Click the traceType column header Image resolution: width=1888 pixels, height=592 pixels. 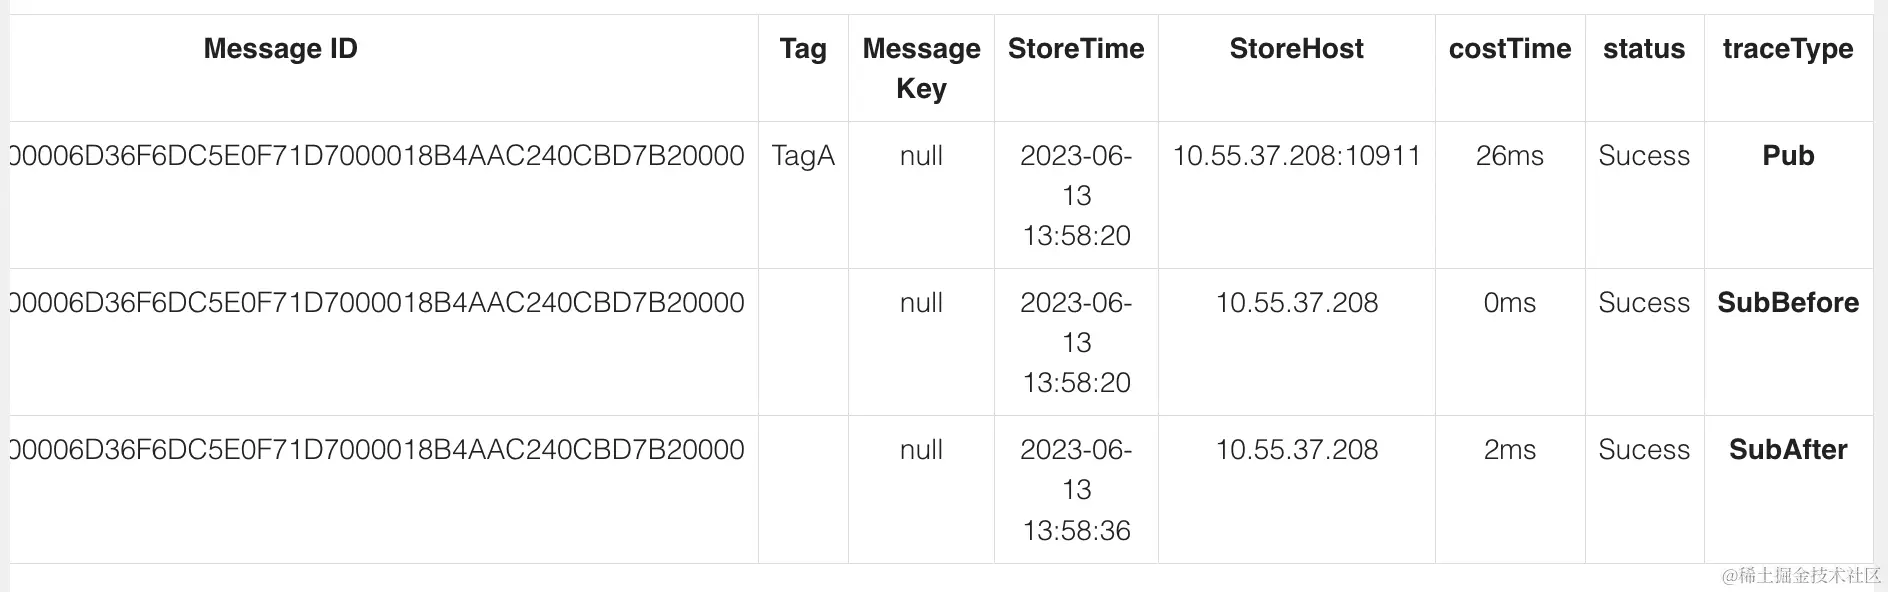click(1787, 49)
